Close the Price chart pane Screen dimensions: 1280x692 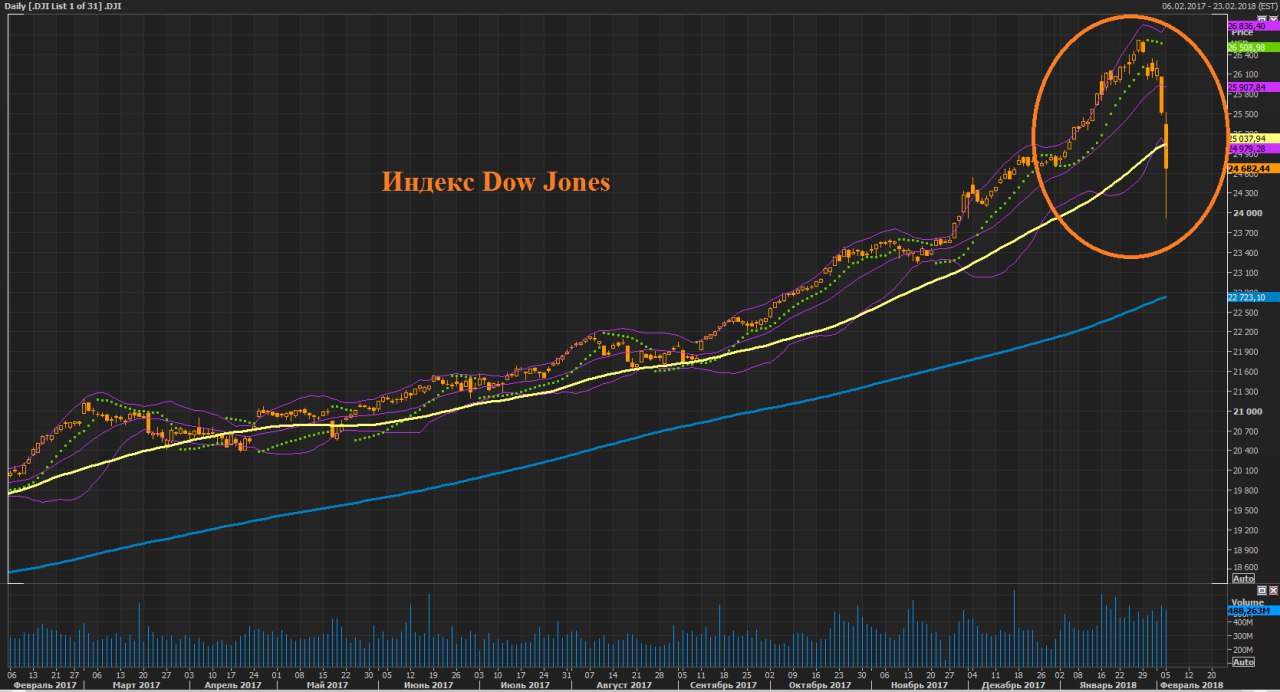tap(1273, 18)
